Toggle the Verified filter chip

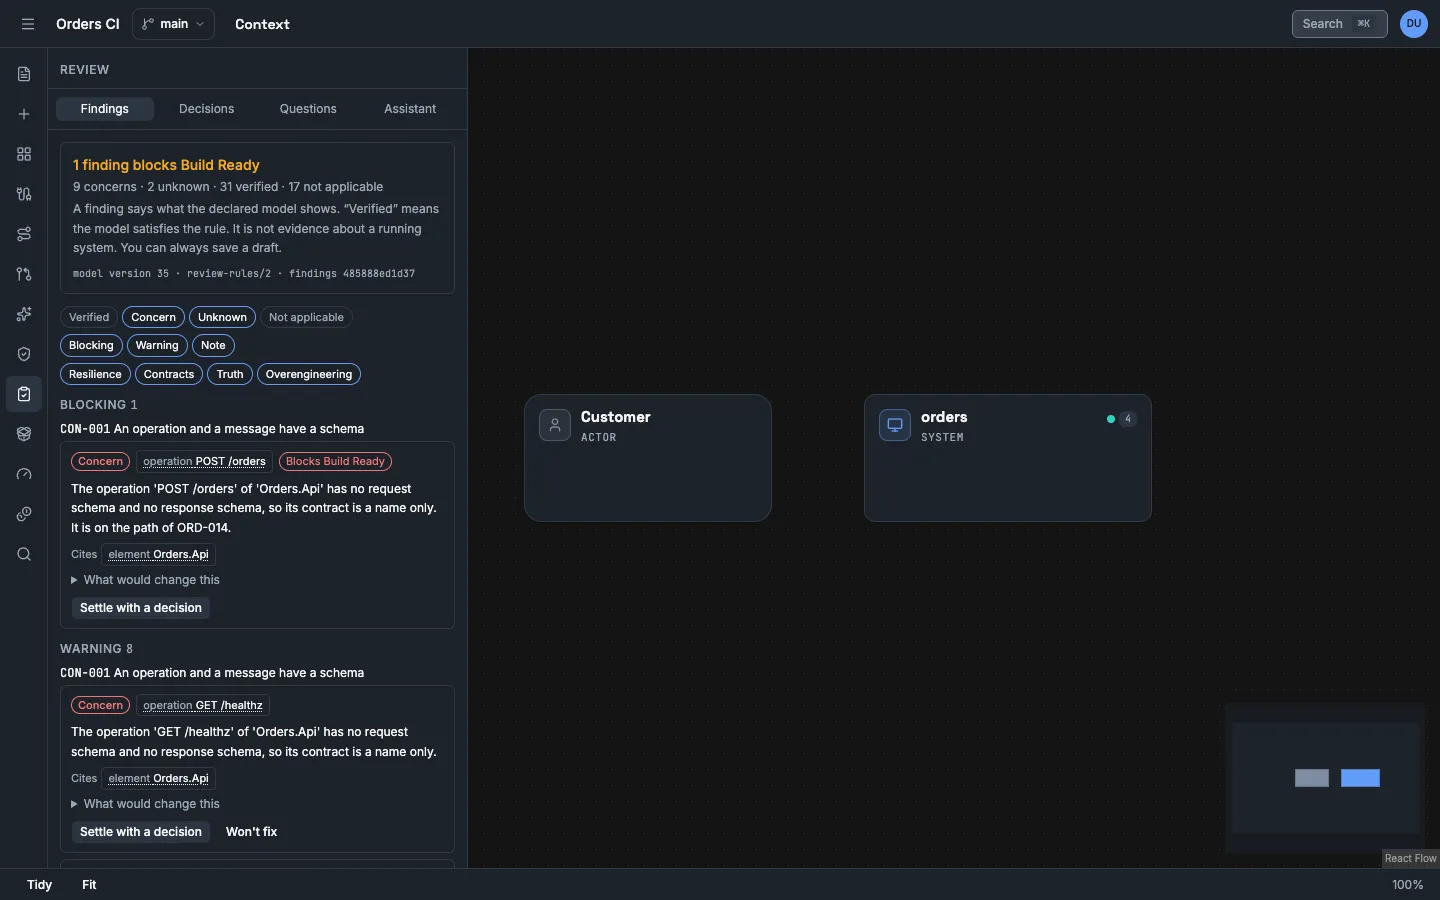(x=89, y=317)
